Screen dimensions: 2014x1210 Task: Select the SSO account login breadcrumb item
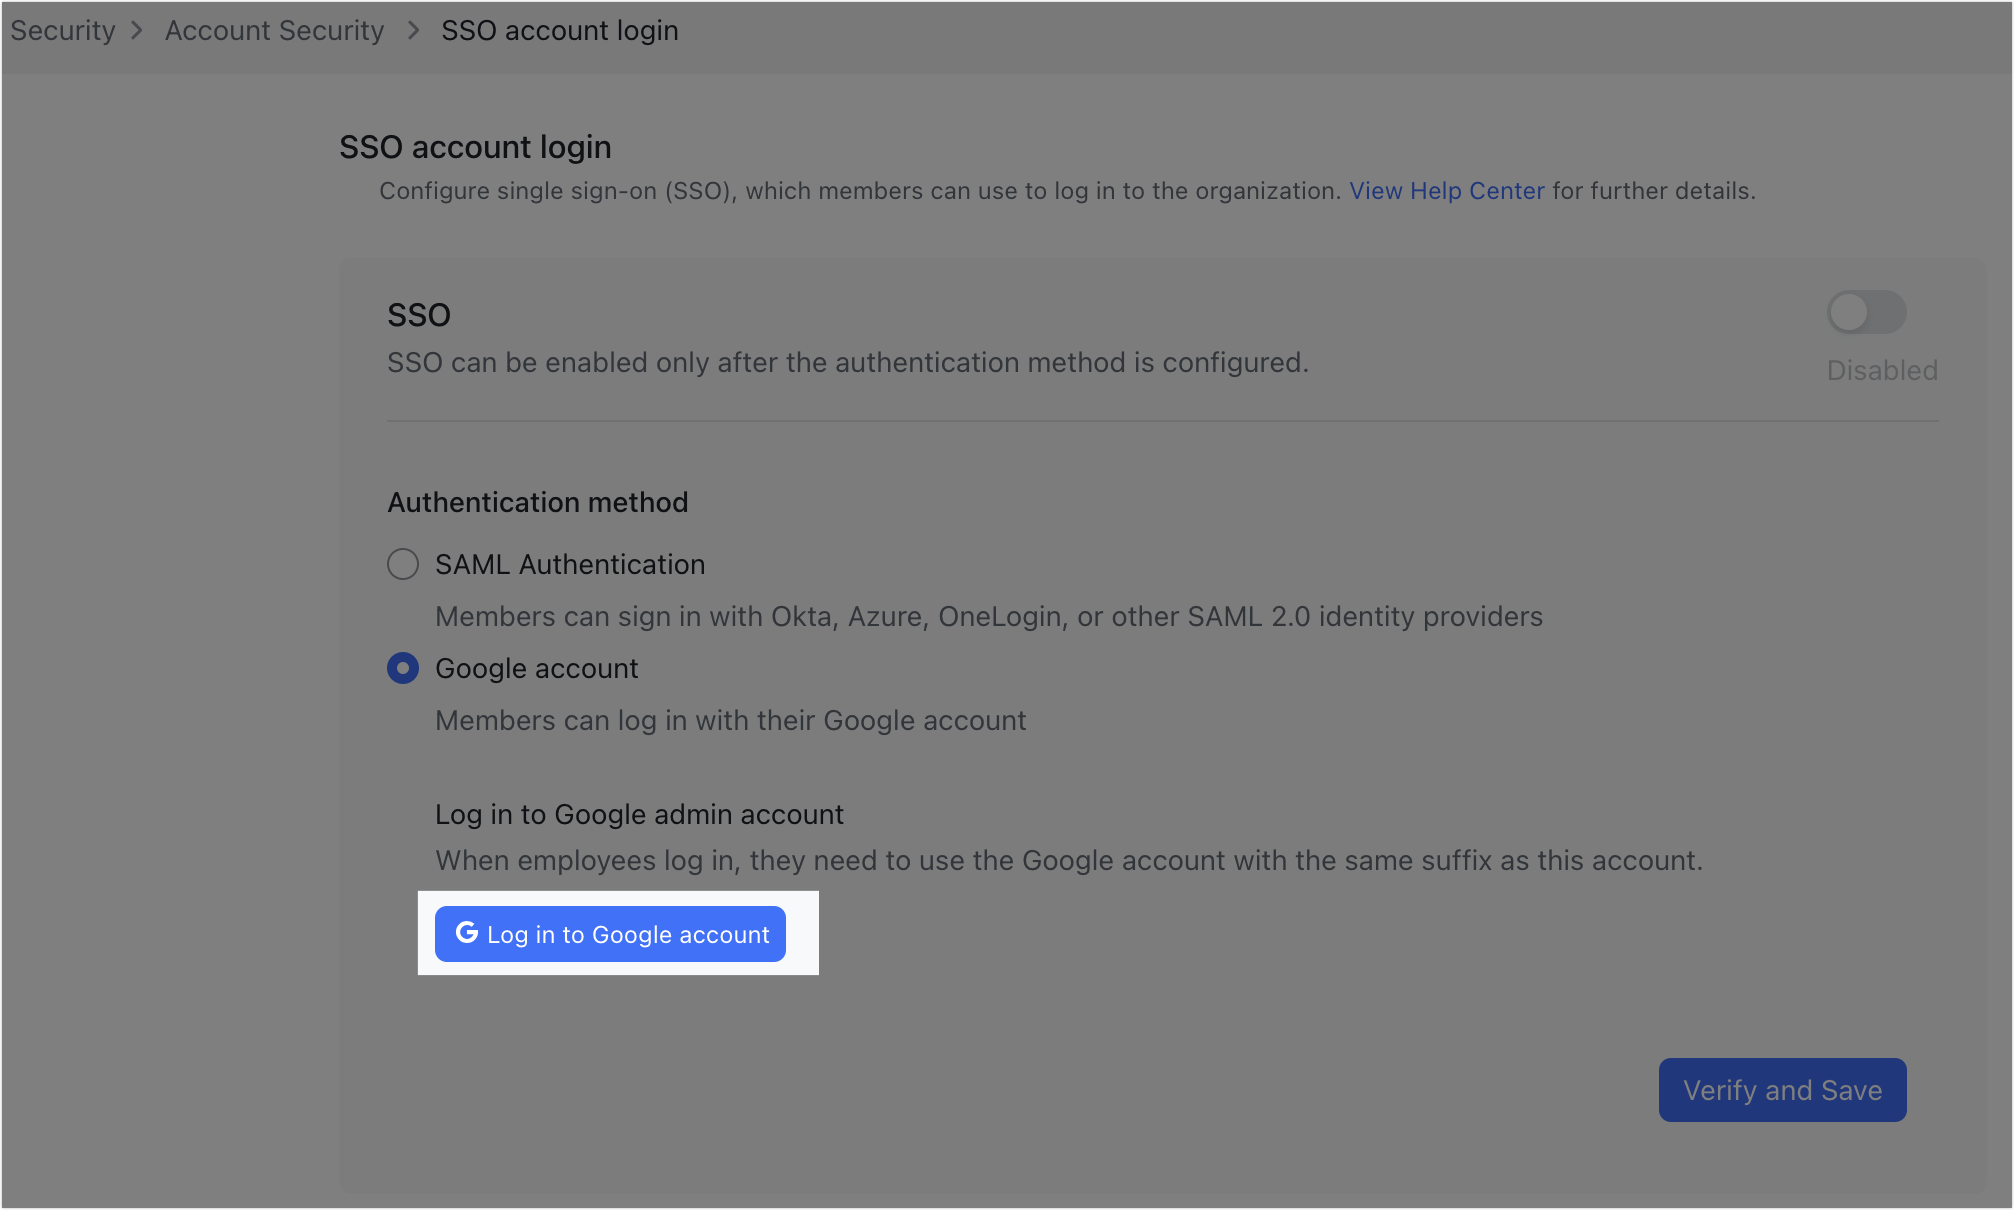coord(559,30)
